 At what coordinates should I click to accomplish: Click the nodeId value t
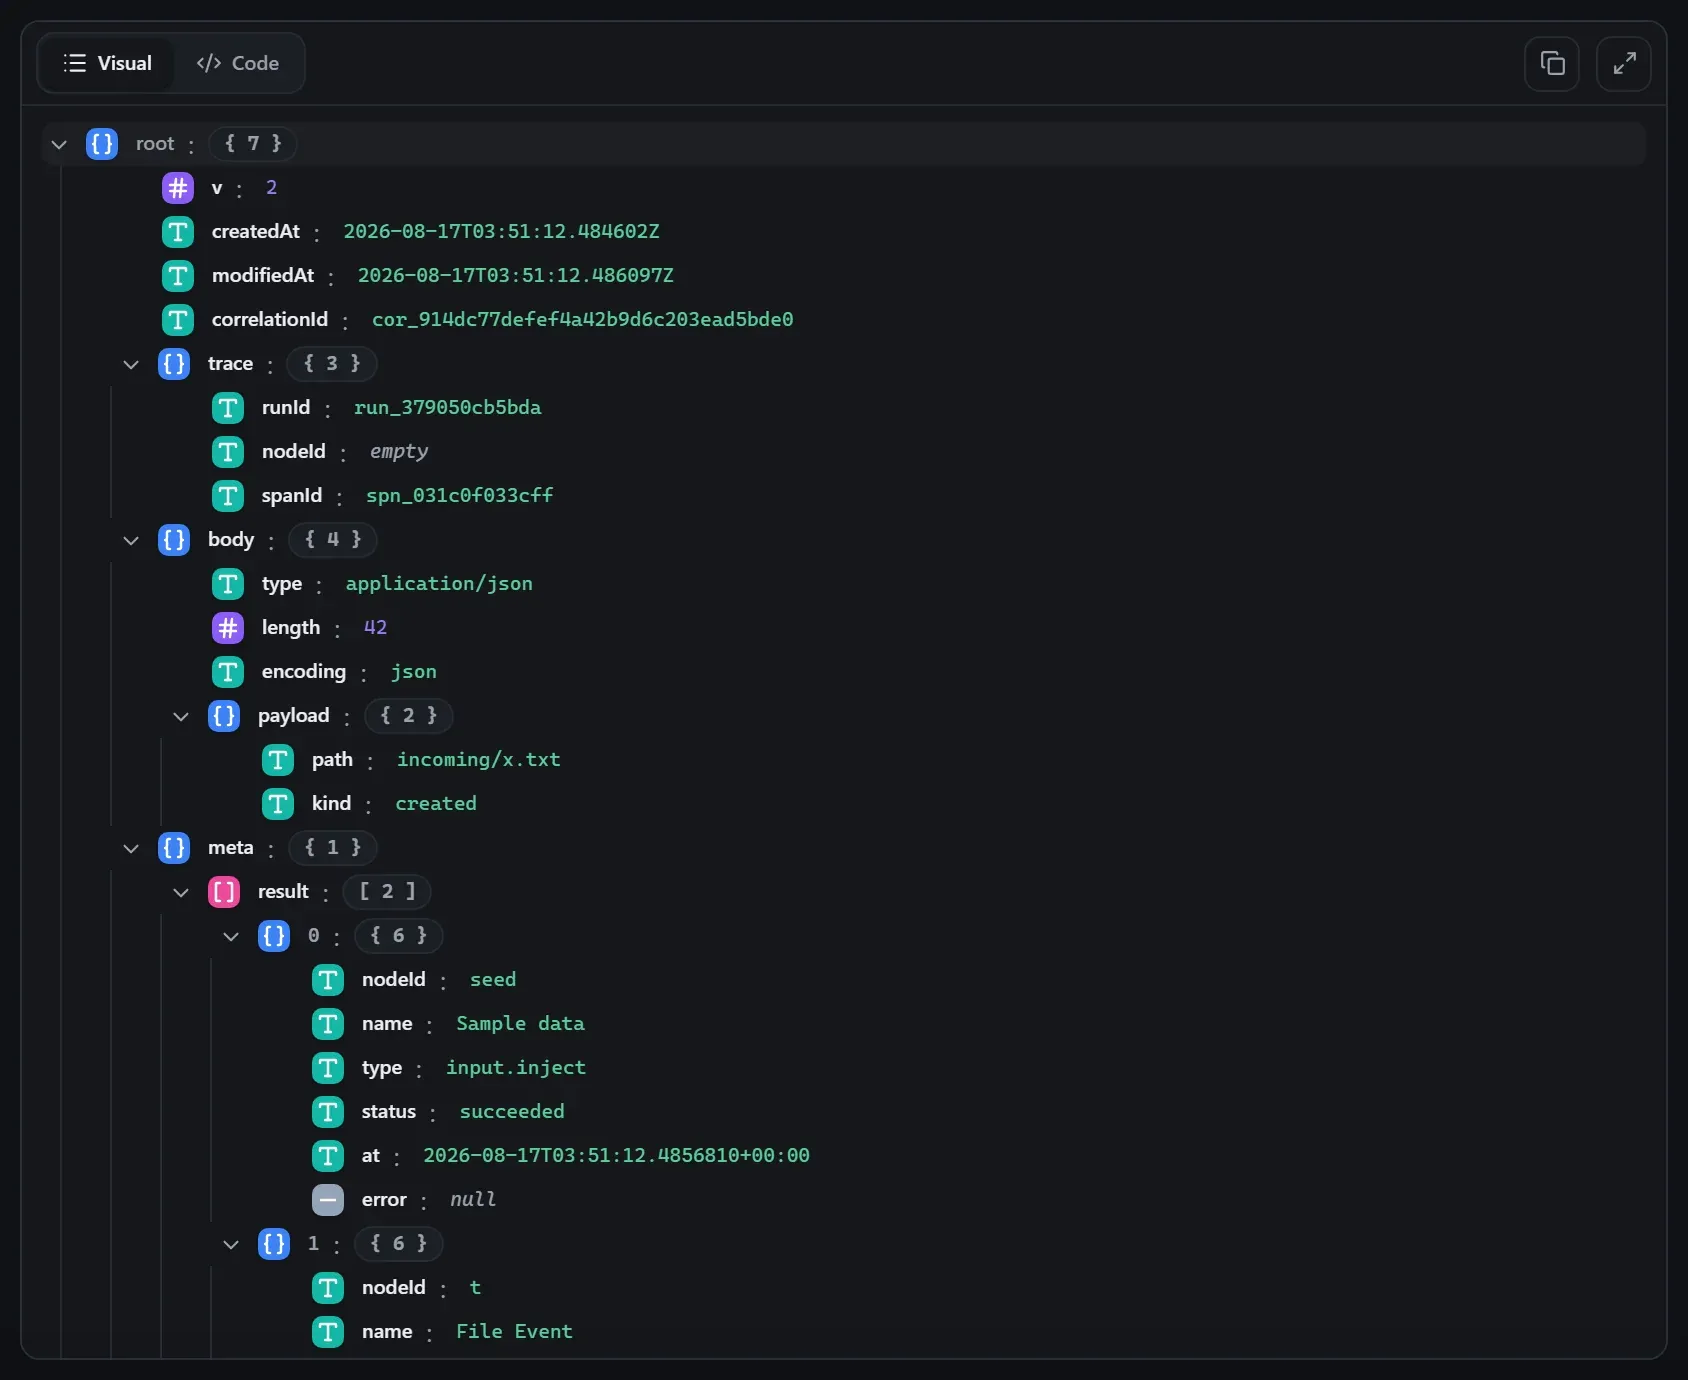tap(476, 1288)
